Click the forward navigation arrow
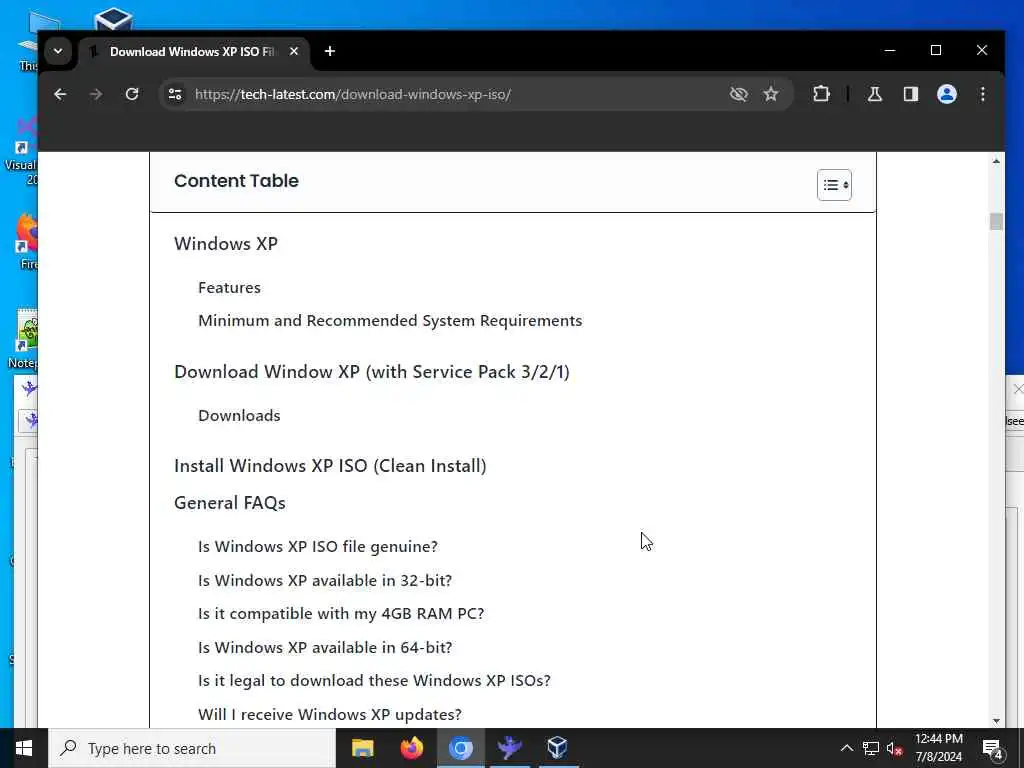 click(96, 94)
